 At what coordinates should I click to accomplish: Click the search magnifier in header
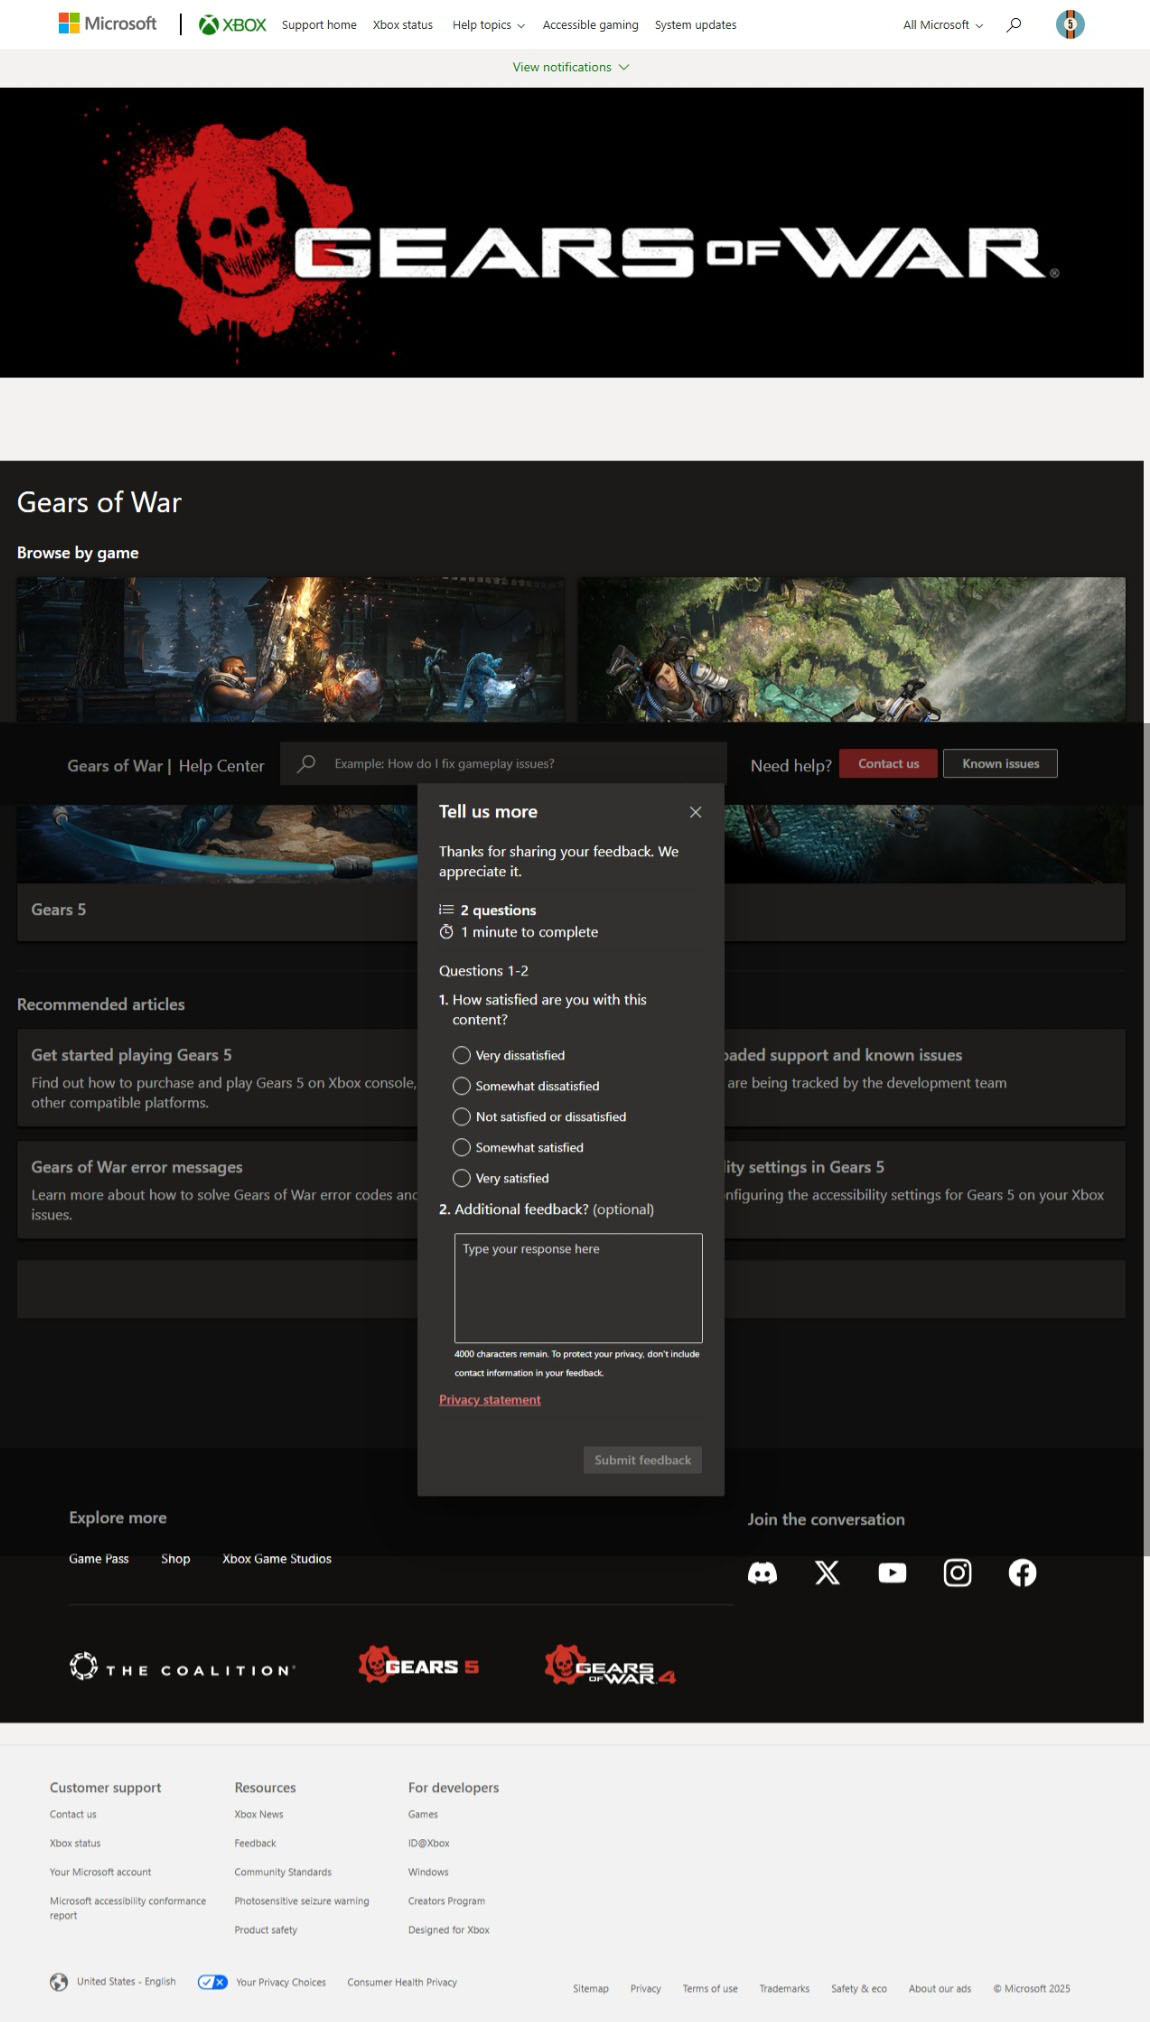[1014, 25]
